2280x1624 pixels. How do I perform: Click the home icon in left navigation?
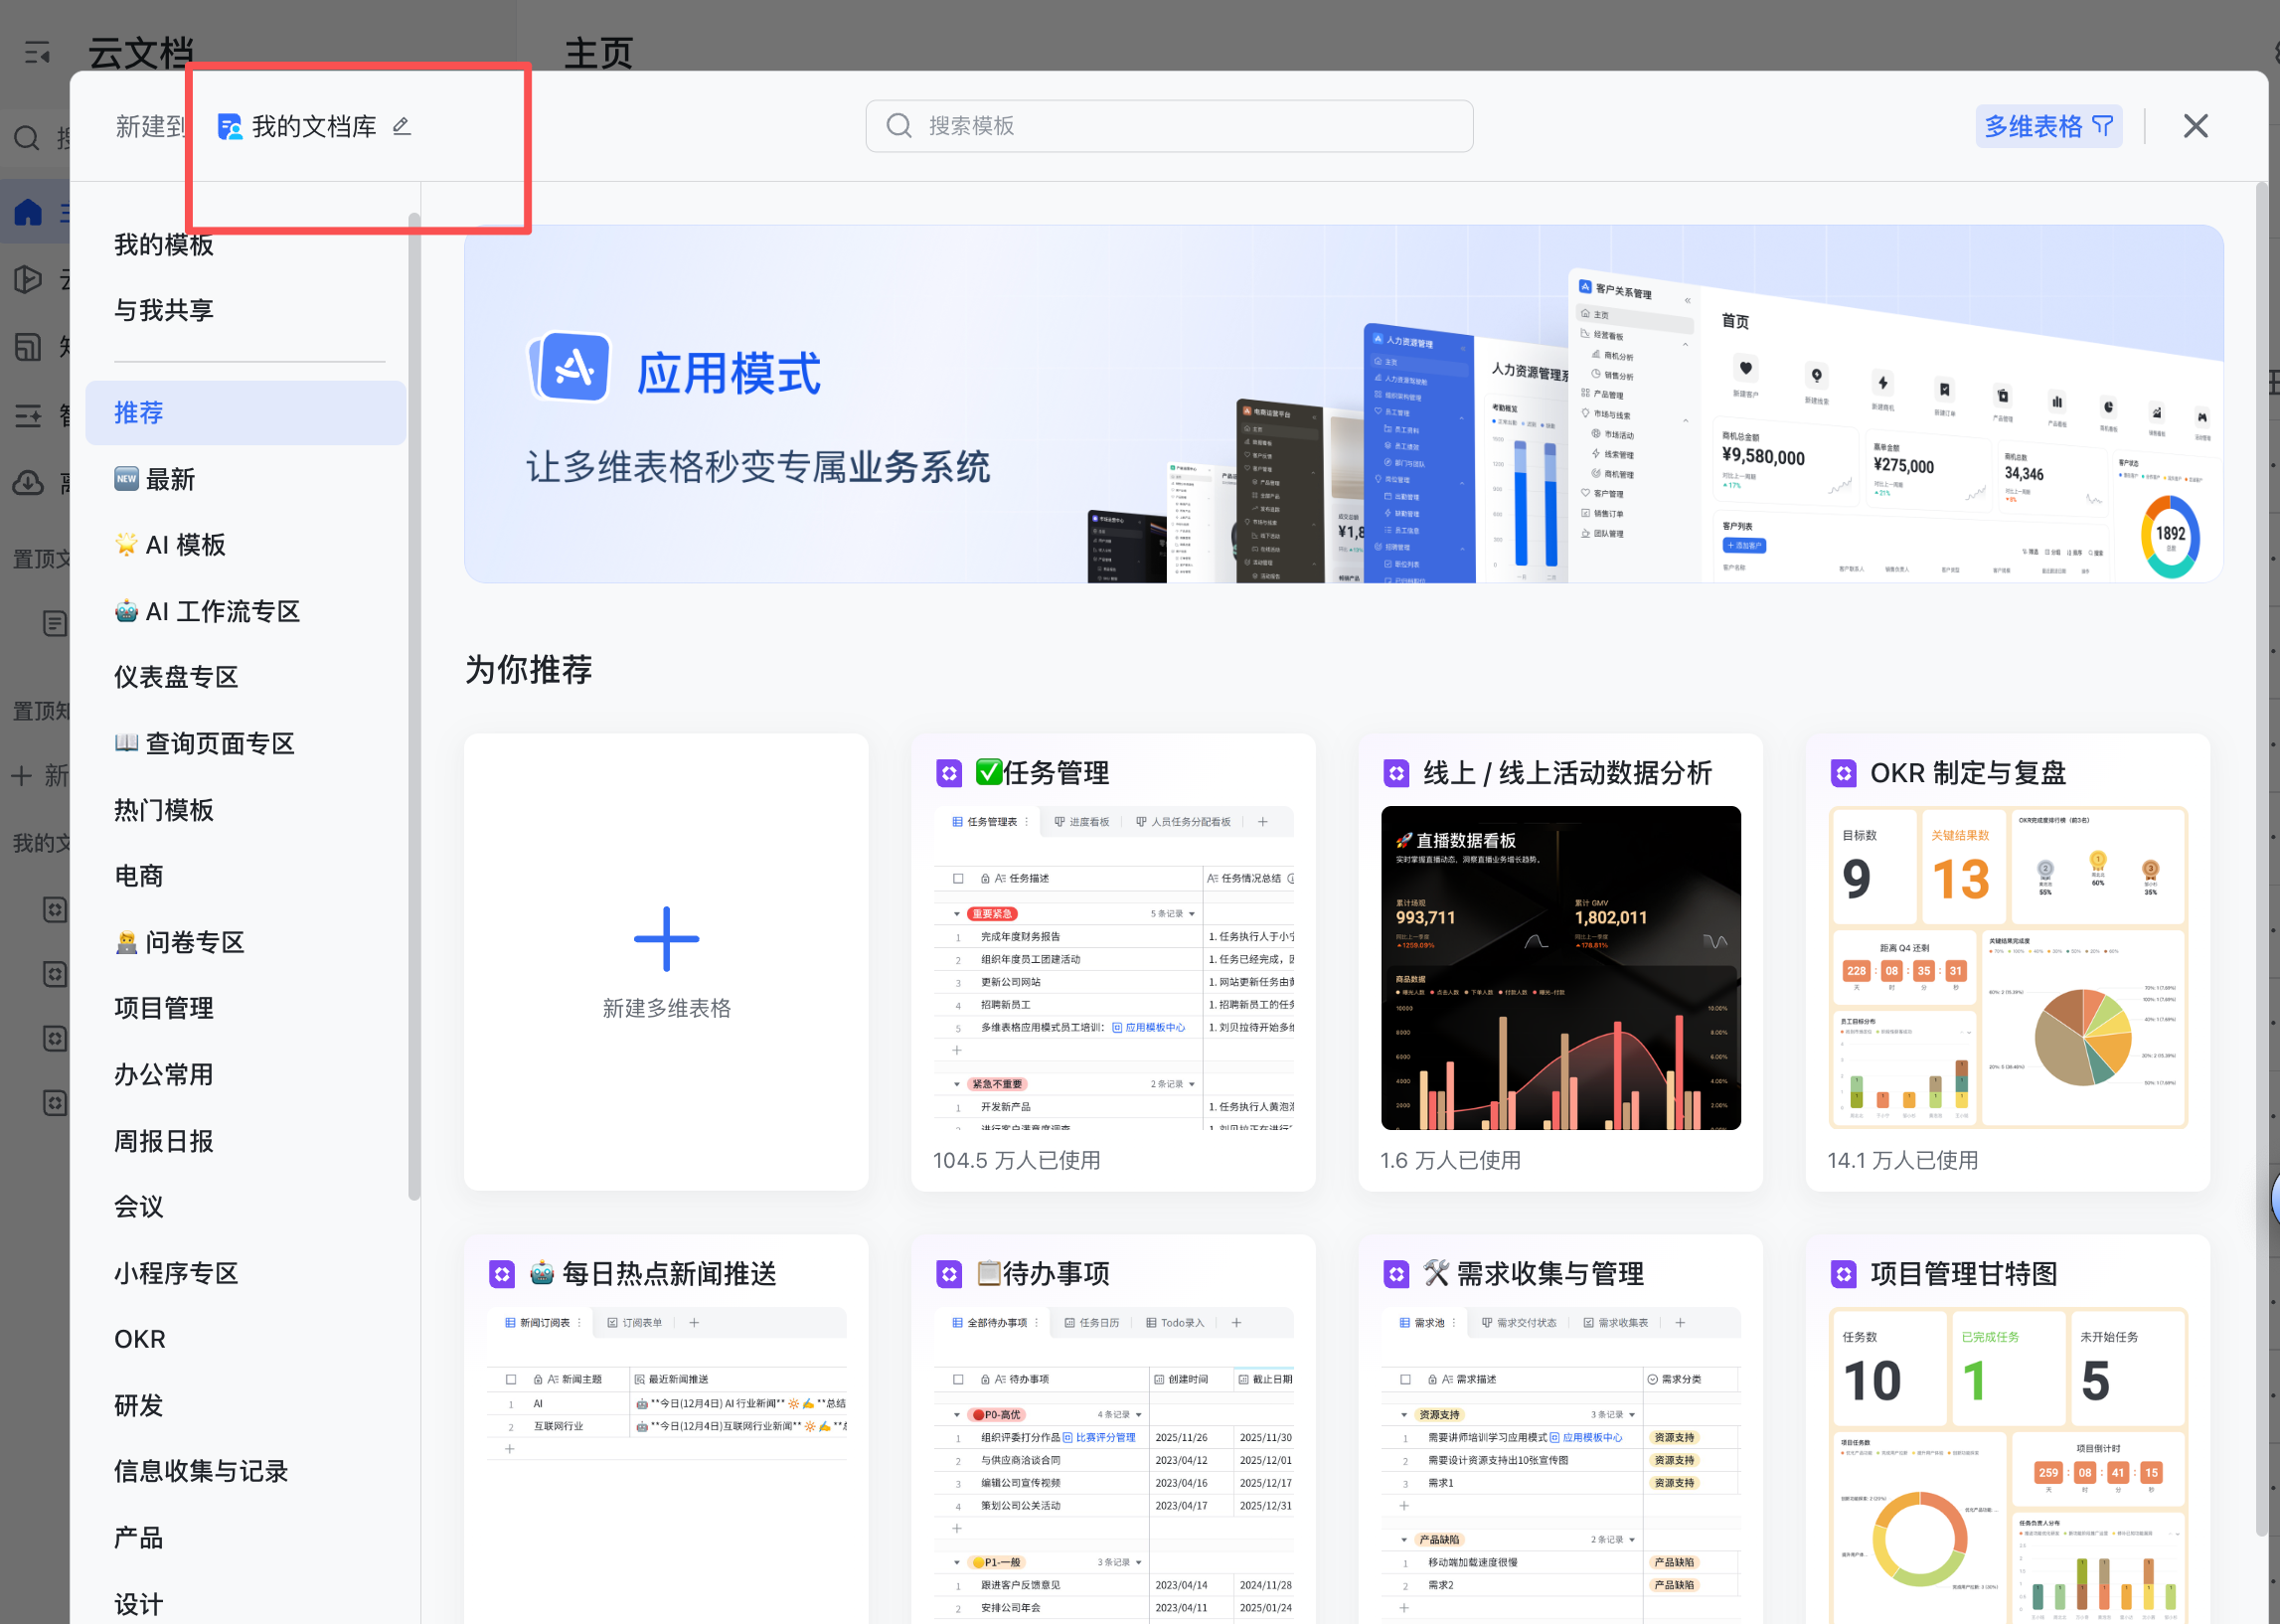[28, 212]
